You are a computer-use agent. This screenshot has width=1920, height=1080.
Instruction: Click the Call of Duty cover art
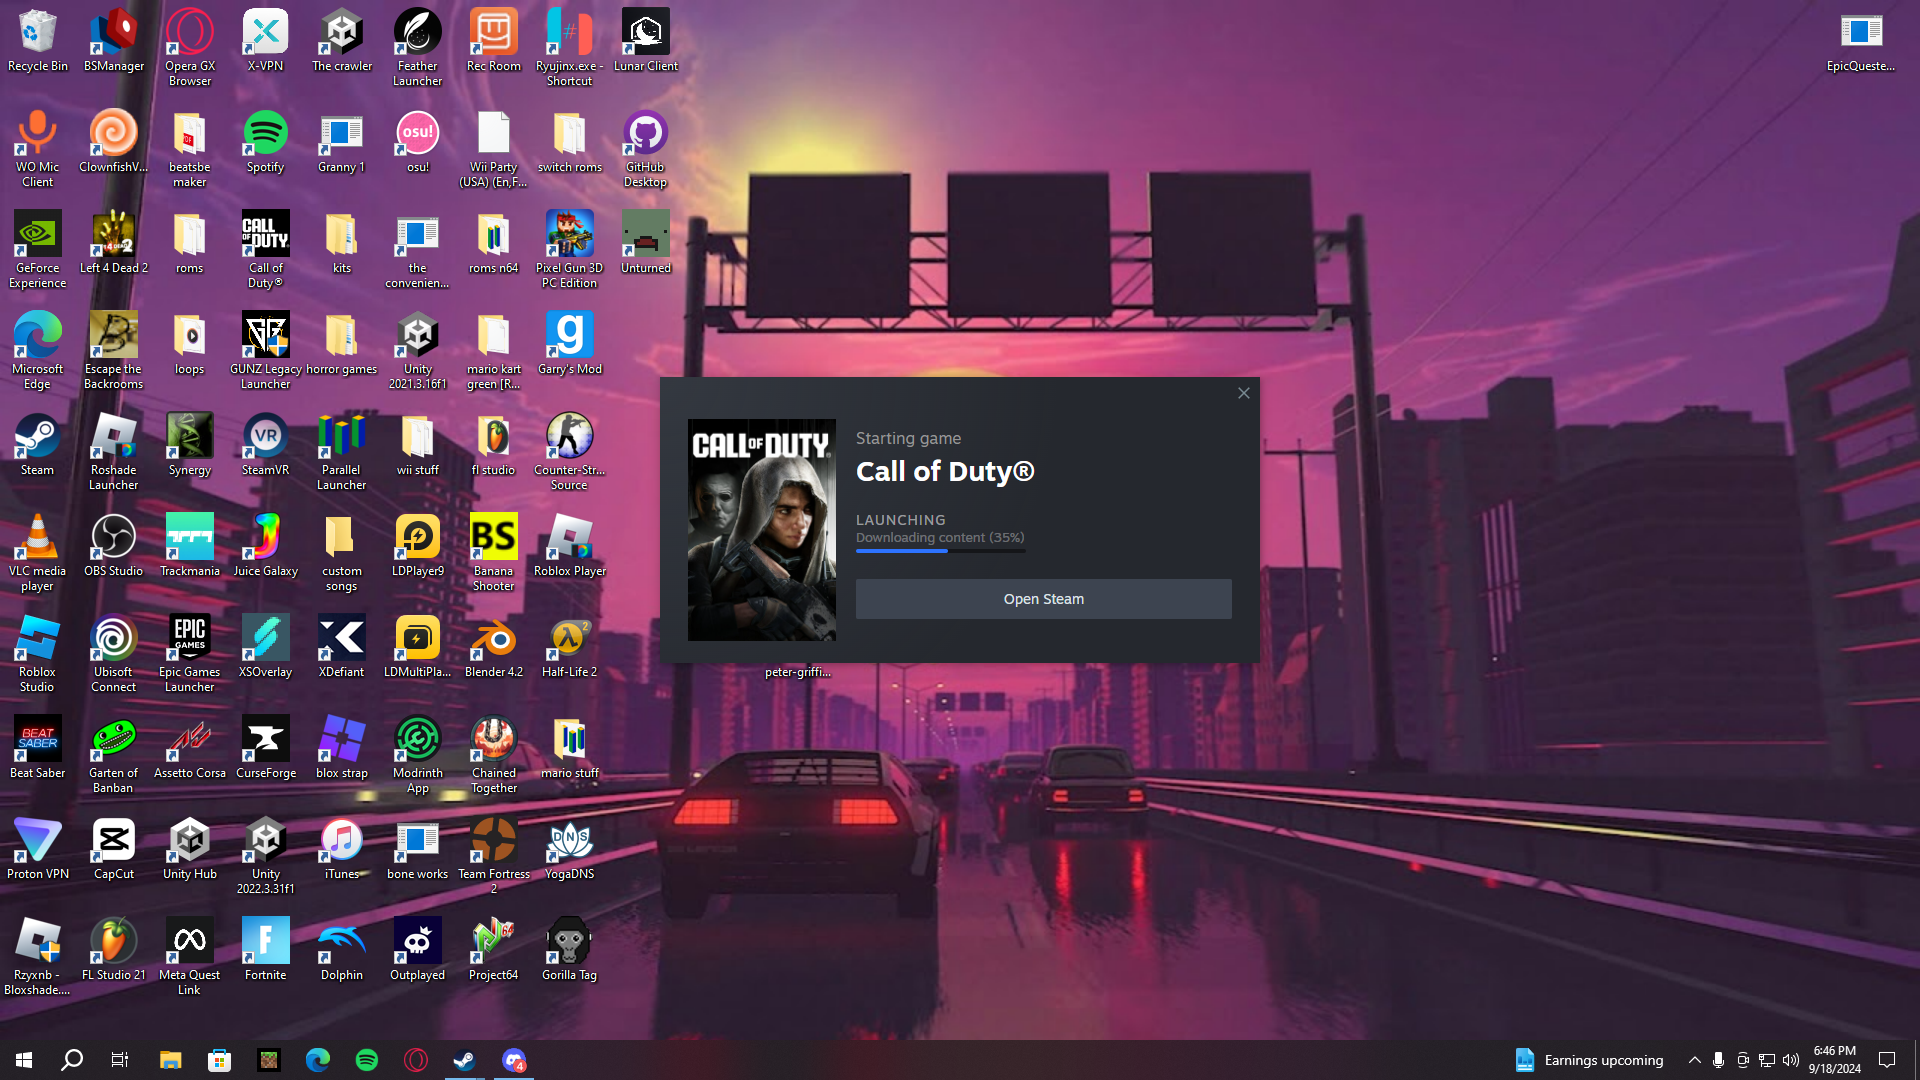click(x=761, y=529)
